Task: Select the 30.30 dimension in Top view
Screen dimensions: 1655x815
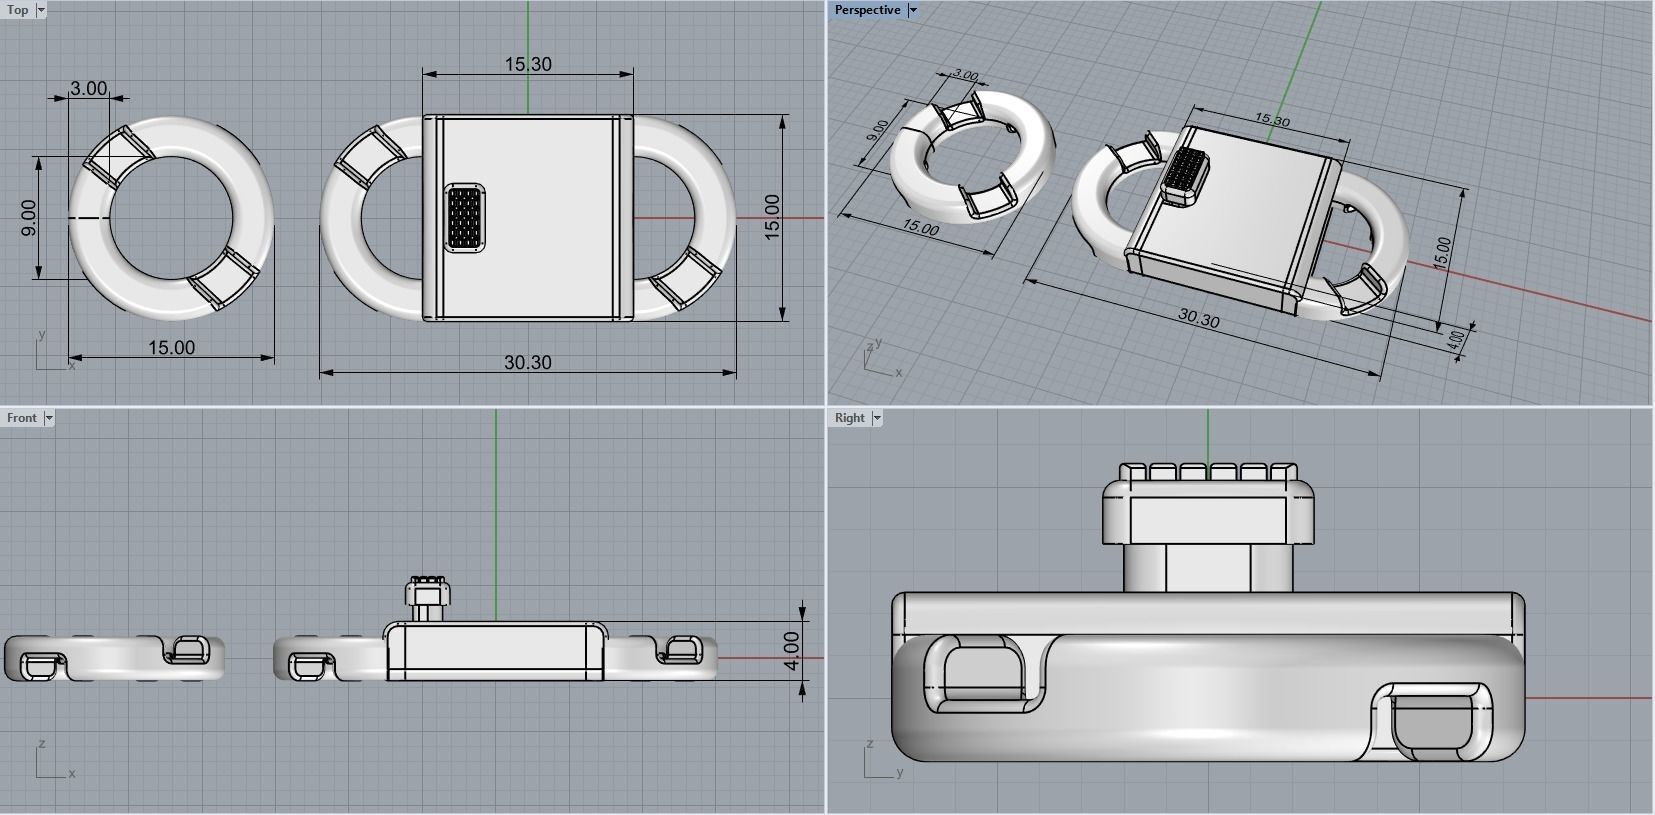Action: [528, 362]
